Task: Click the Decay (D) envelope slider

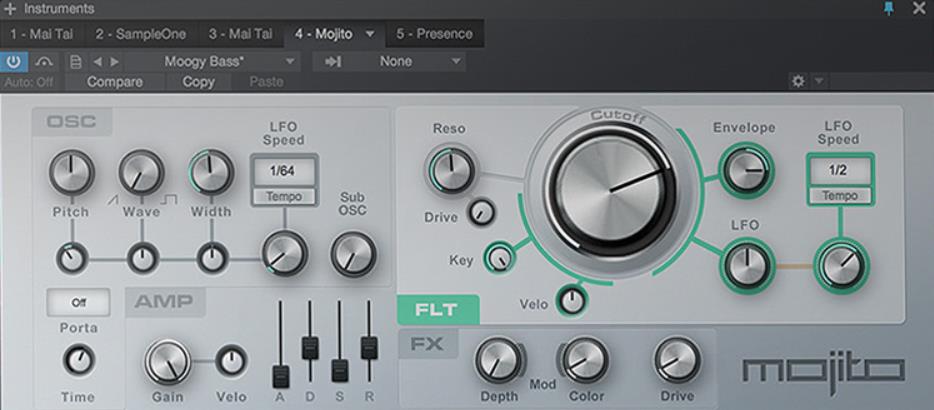Action: pos(310,349)
